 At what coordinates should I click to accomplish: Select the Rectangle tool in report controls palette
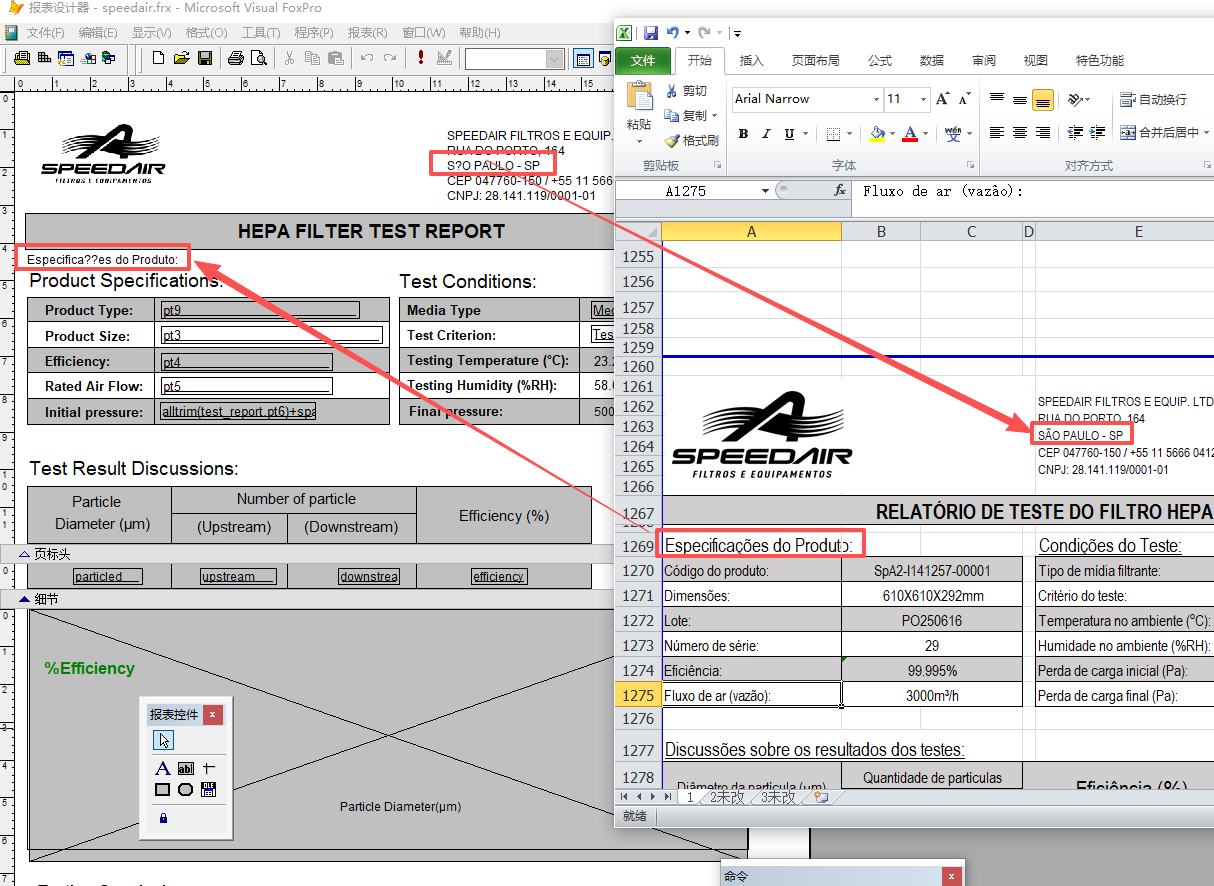163,790
